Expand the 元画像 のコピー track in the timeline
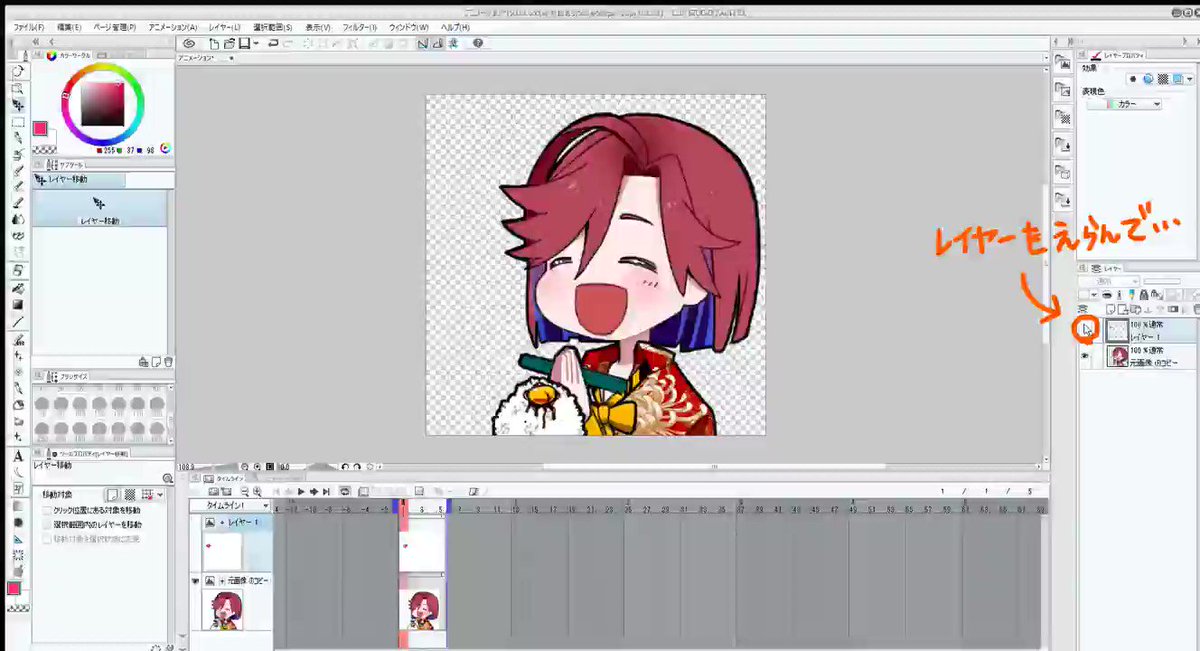Image resolution: width=1200 pixels, height=651 pixels. point(221,580)
